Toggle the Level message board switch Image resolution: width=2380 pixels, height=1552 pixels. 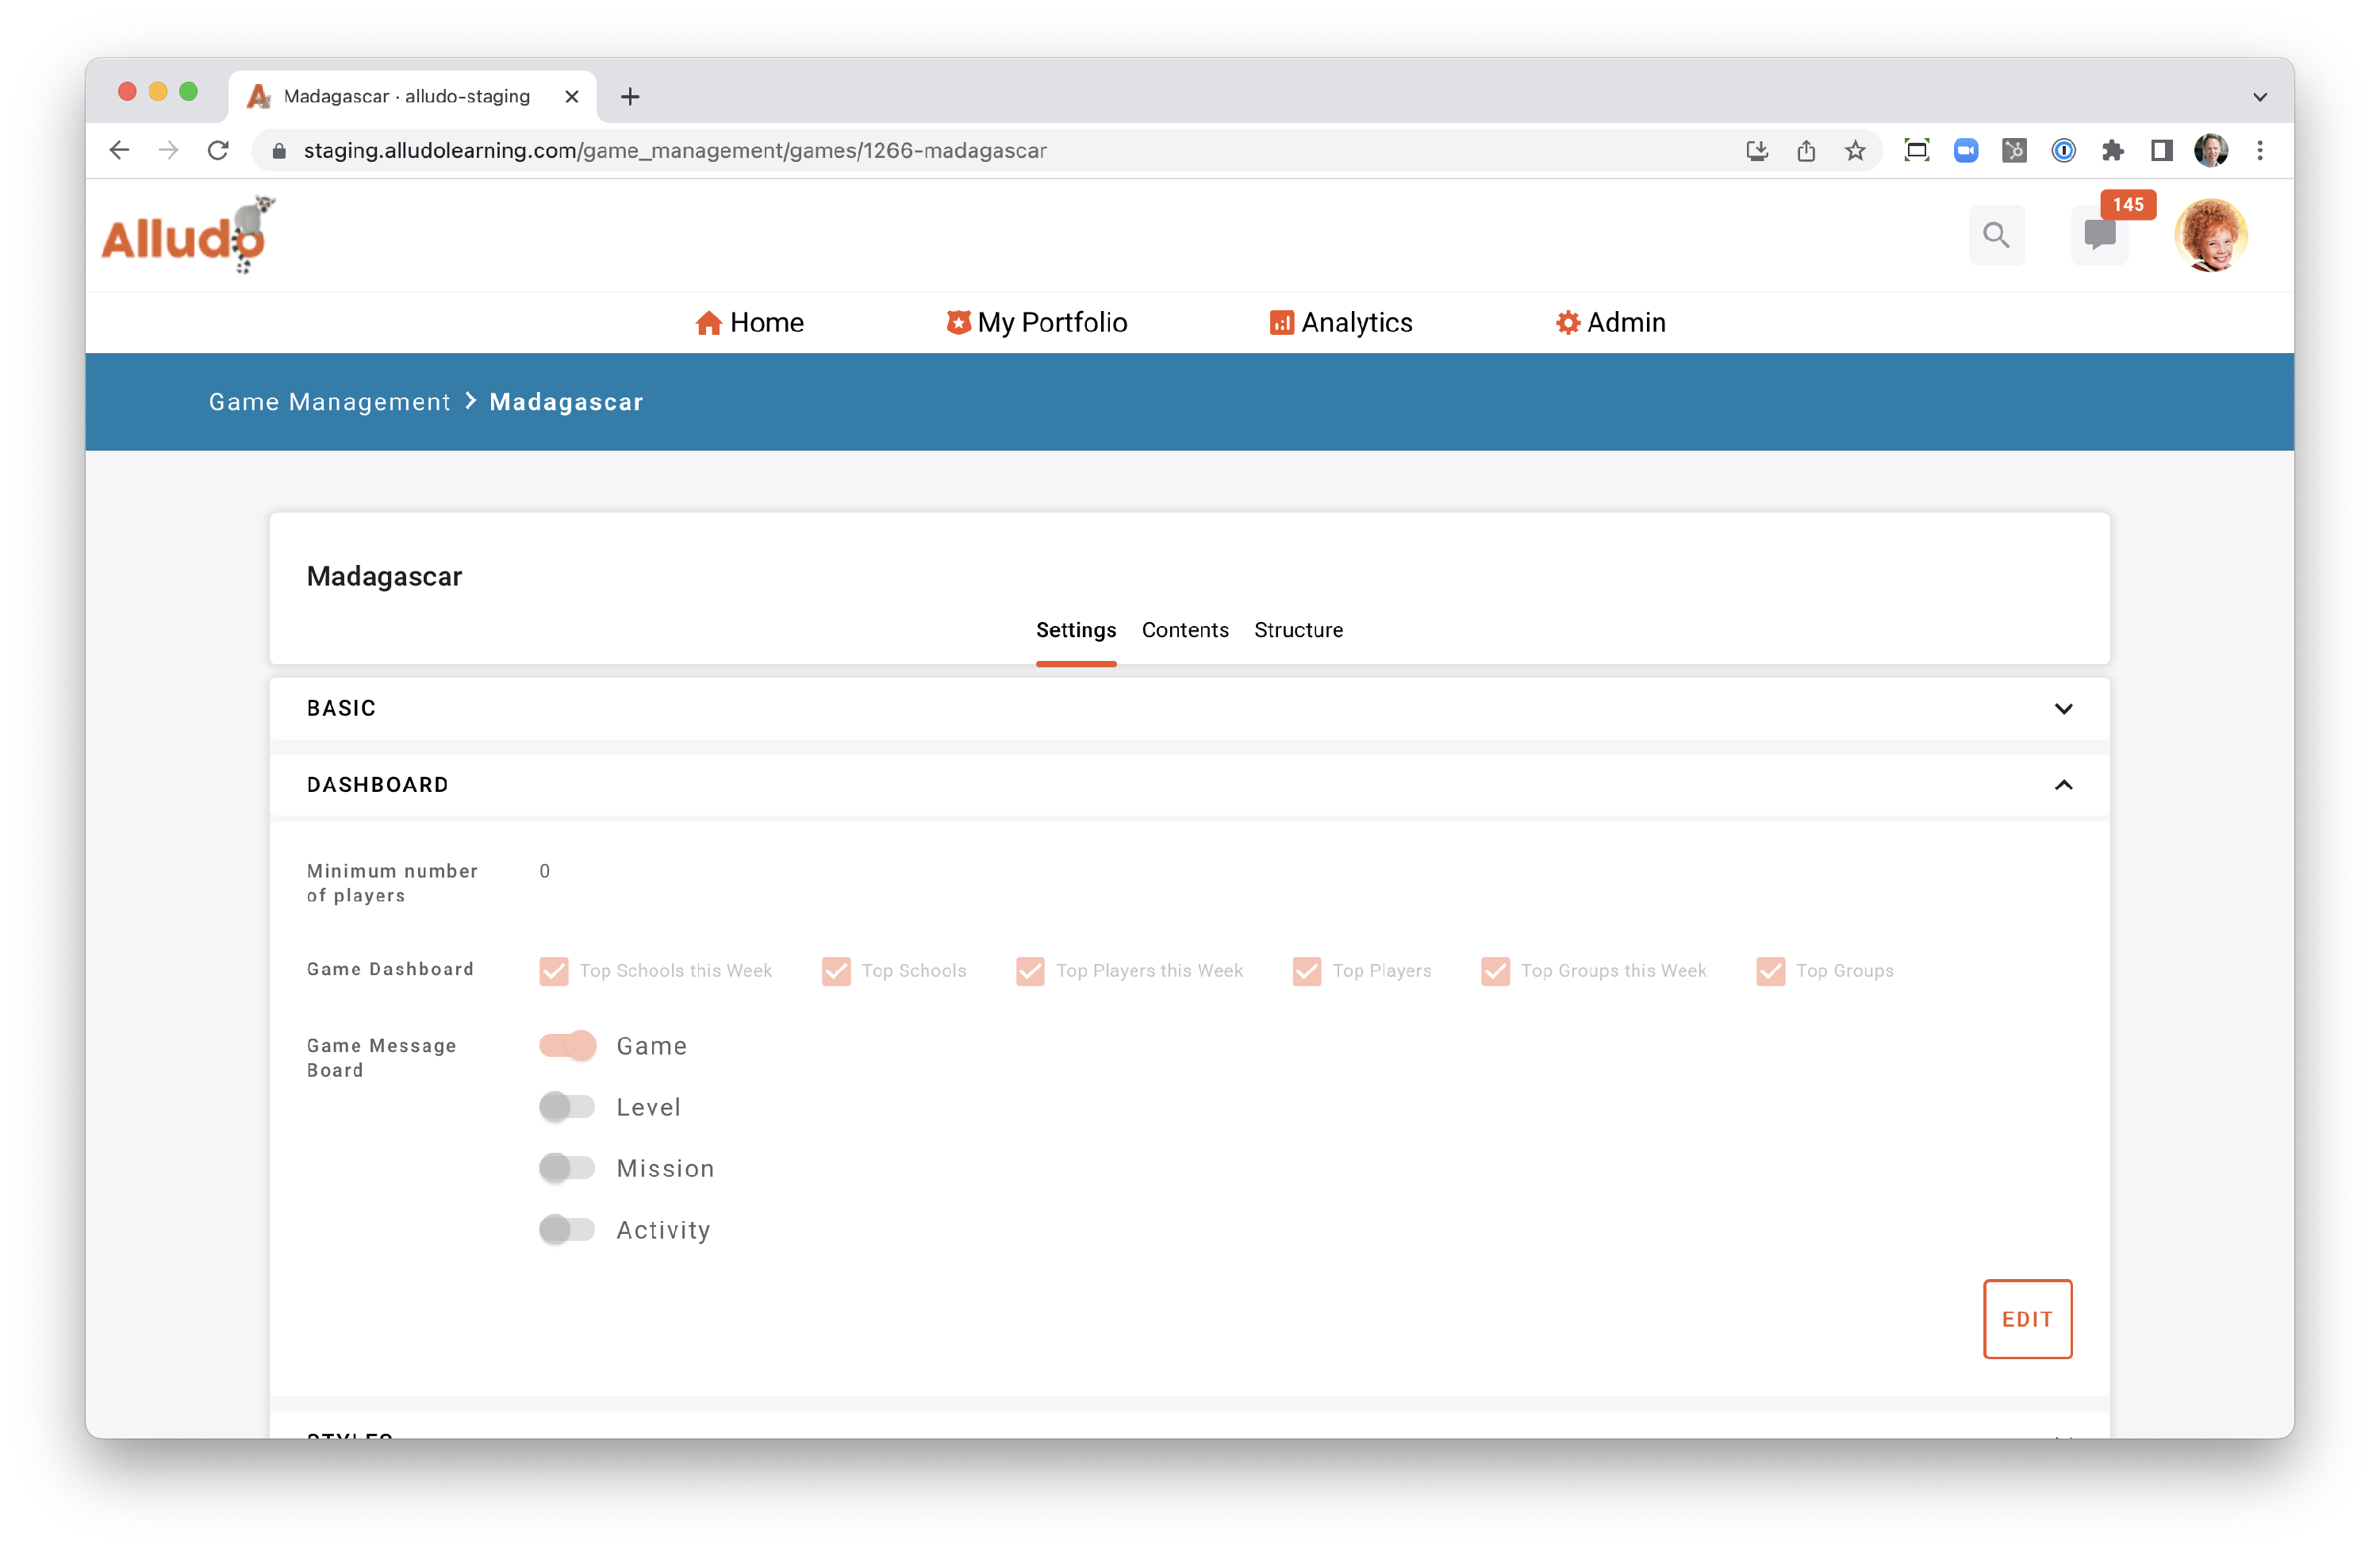pyautogui.click(x=567, y=1106)
